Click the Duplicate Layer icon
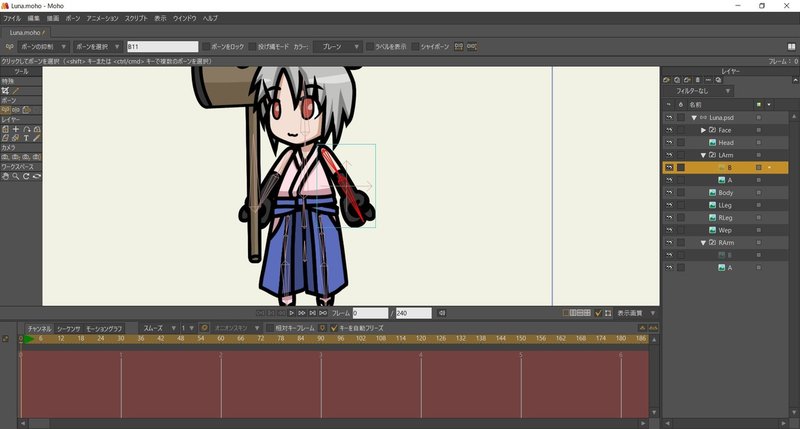Image resolution: width=800 pixels, height=429 pixels. click(x=677, y=80)
